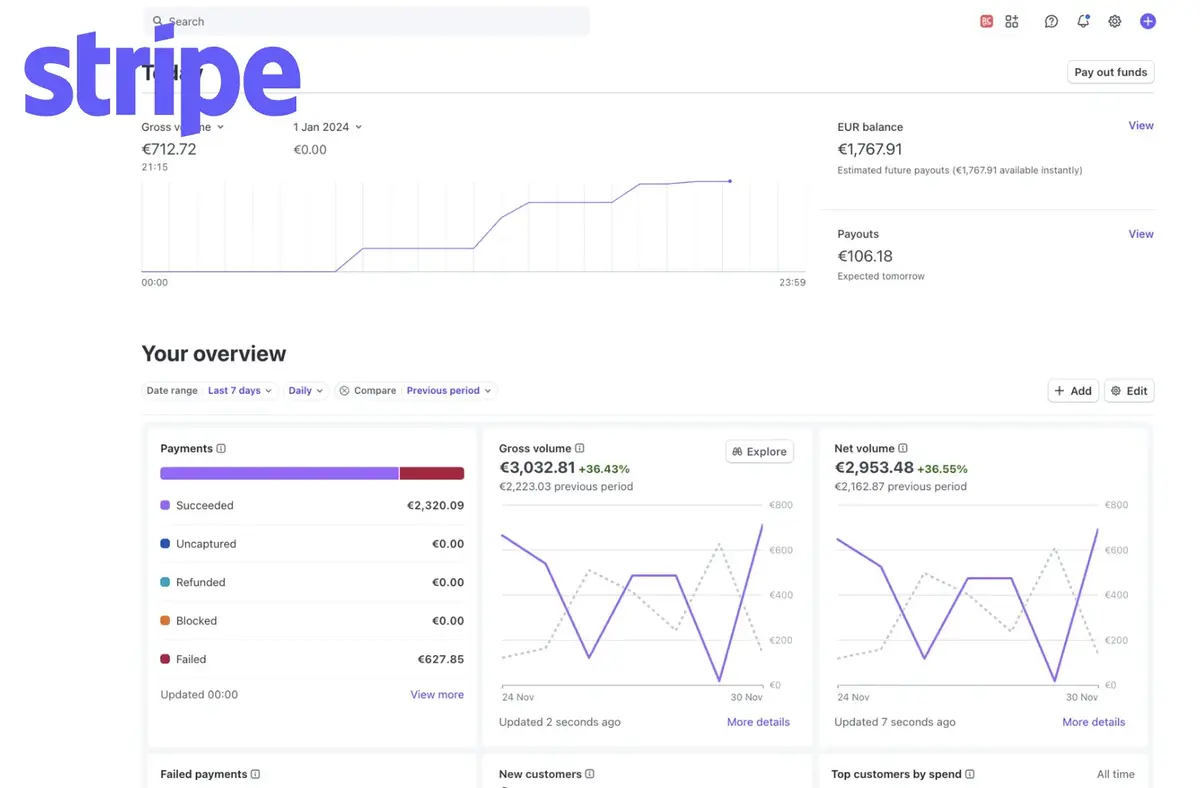Click the €106.18 payouts amount
1200x788 pixels.
tap(865, 256)
